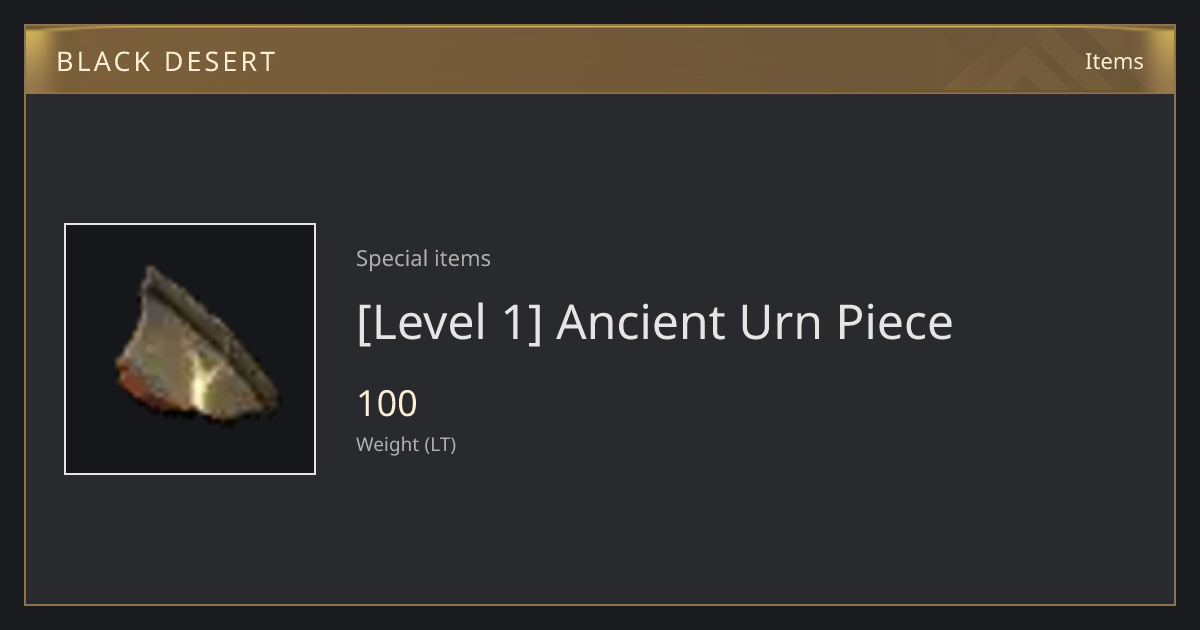Click the (LT) unit beside Weight
The width and height of the screenshot is (1200, 630).
[441, 445]
